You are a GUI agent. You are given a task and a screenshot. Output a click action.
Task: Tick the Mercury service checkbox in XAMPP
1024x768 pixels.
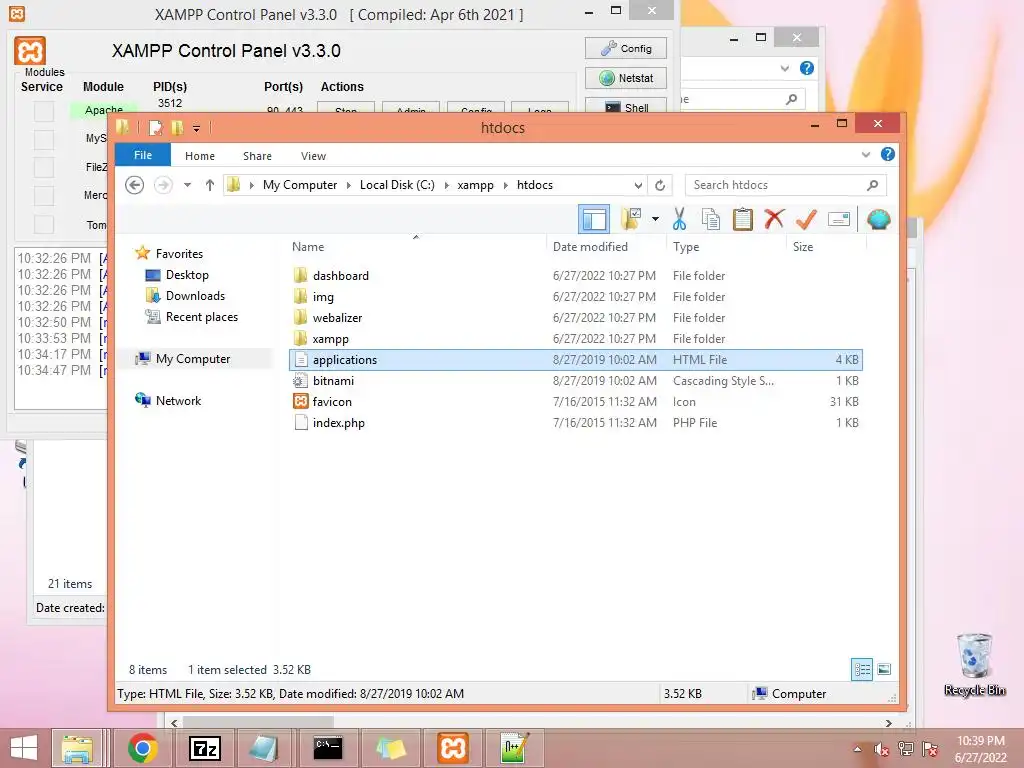[x=44, y=195]
